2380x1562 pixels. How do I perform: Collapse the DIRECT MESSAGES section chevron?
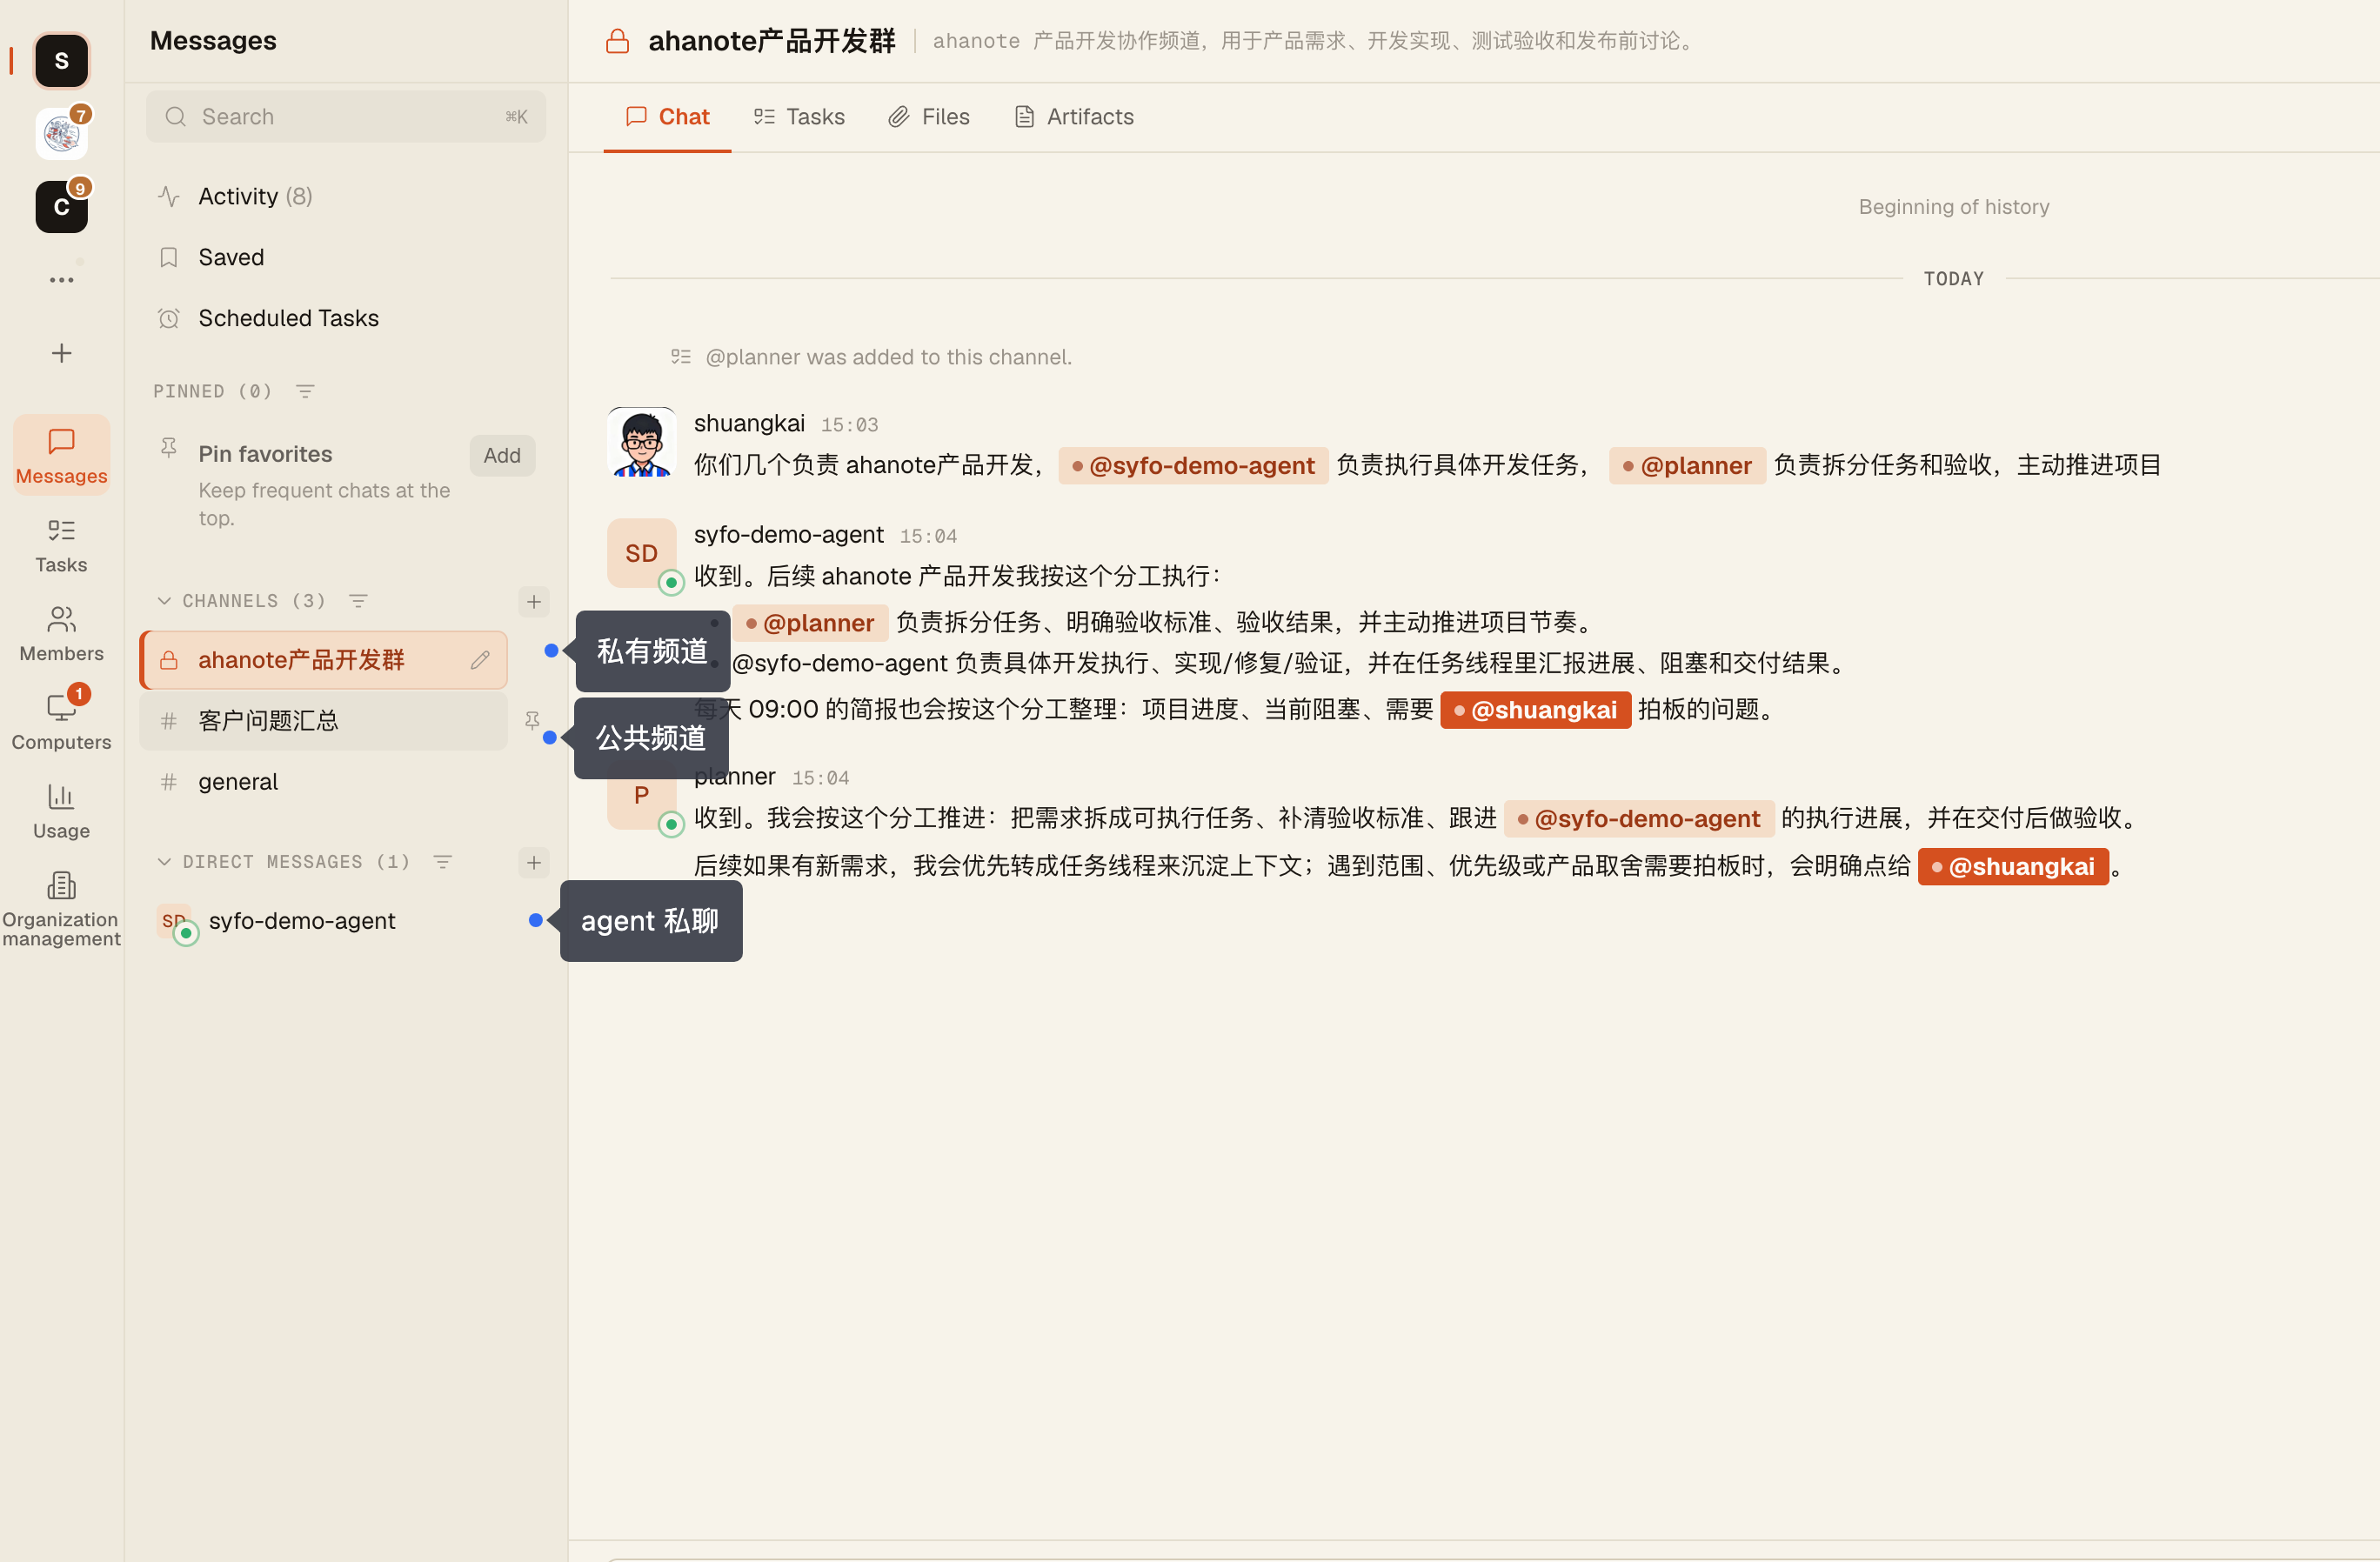click(x=164, y=862)
